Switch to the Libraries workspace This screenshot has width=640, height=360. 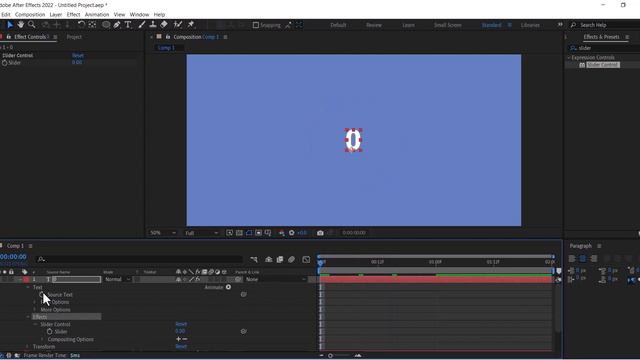click(x=530, y=25)
